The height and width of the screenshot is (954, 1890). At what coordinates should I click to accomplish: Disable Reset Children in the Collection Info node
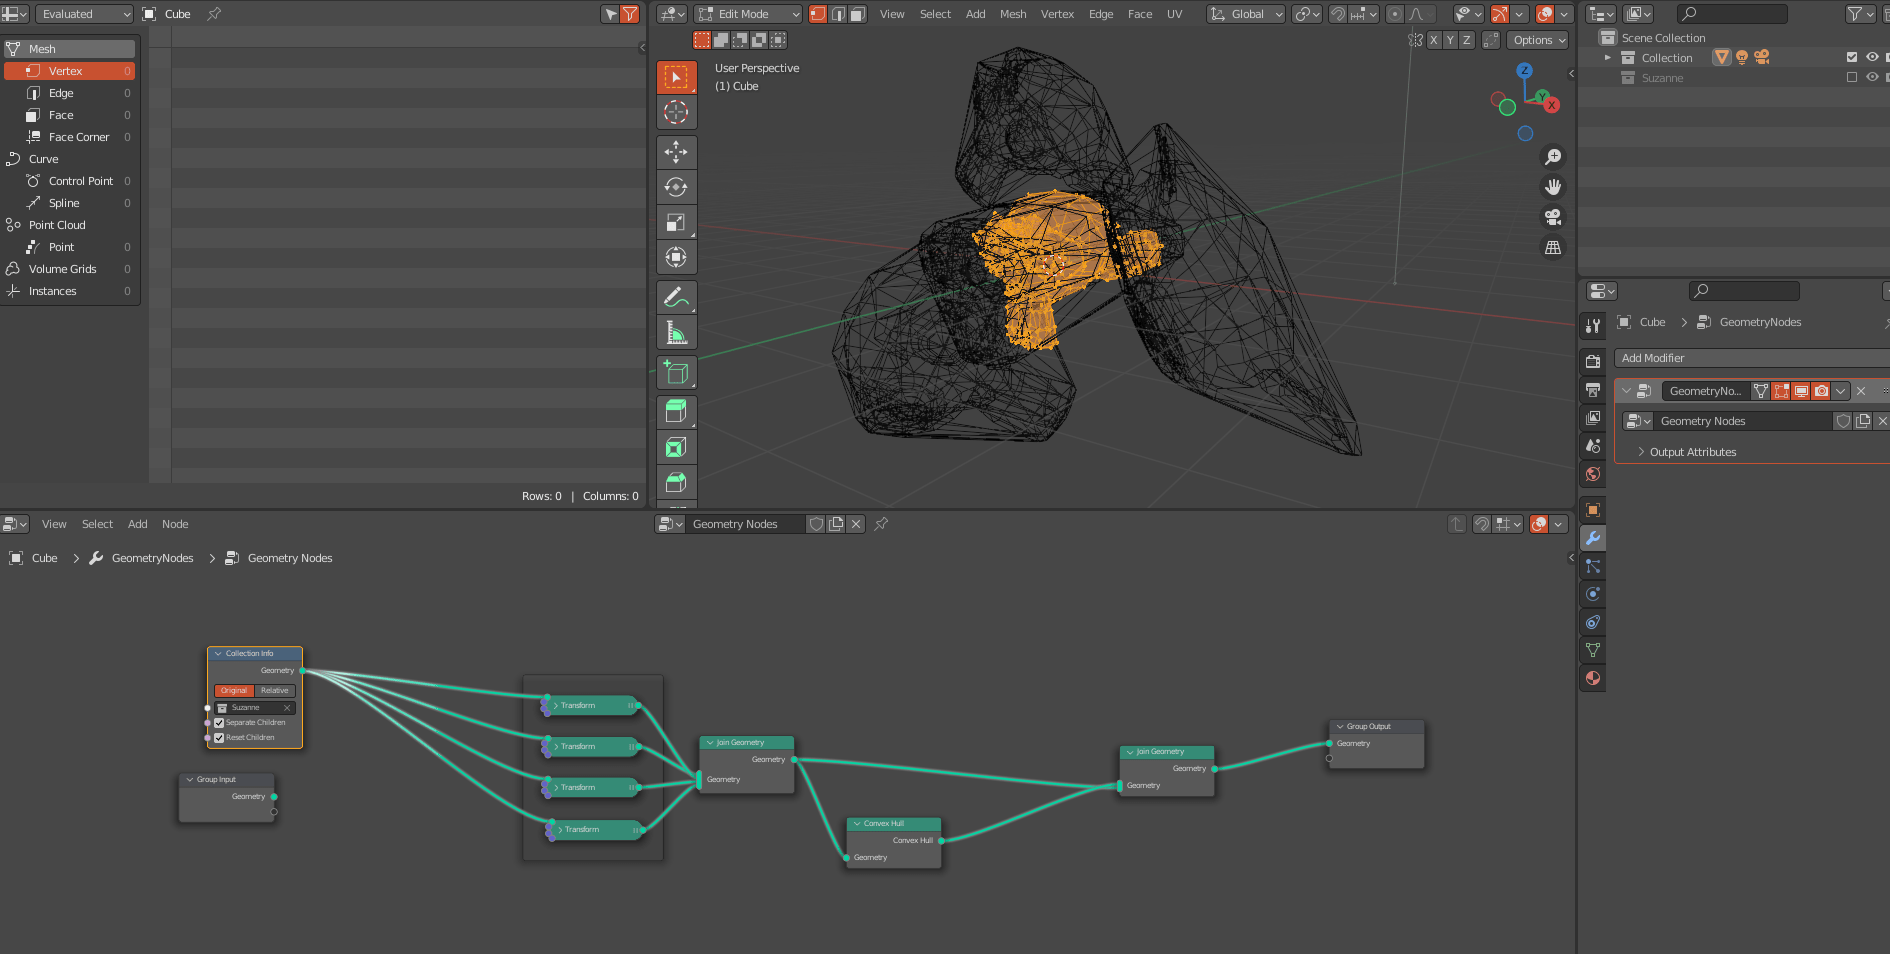click(219, 737)
